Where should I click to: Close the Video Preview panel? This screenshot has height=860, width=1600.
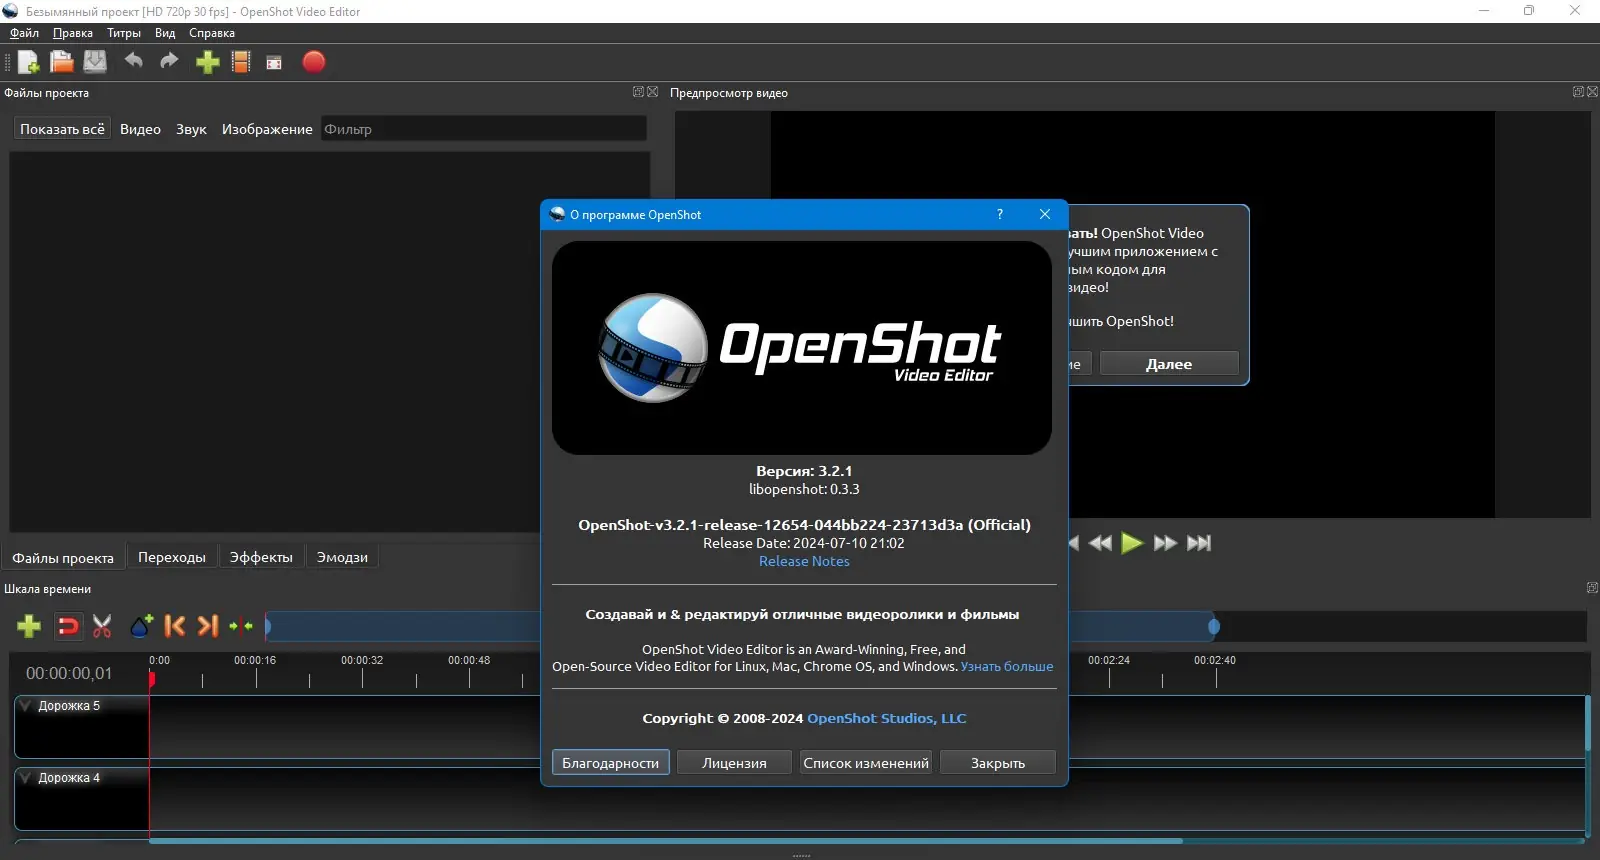pyautogui.click(x=1593, y=92)
